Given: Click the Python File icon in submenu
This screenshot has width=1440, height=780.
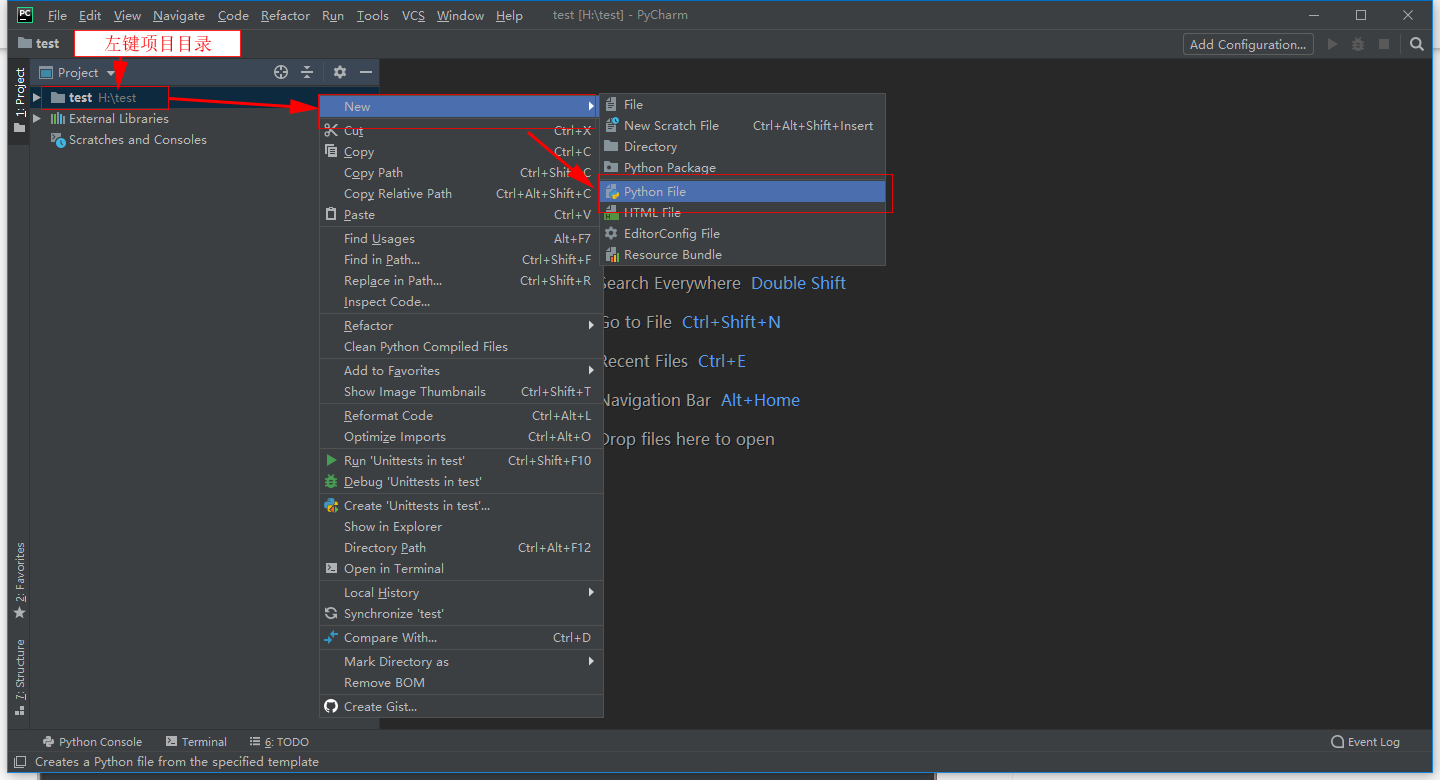Looking at the screenshot, I should (x=612, y=191).
